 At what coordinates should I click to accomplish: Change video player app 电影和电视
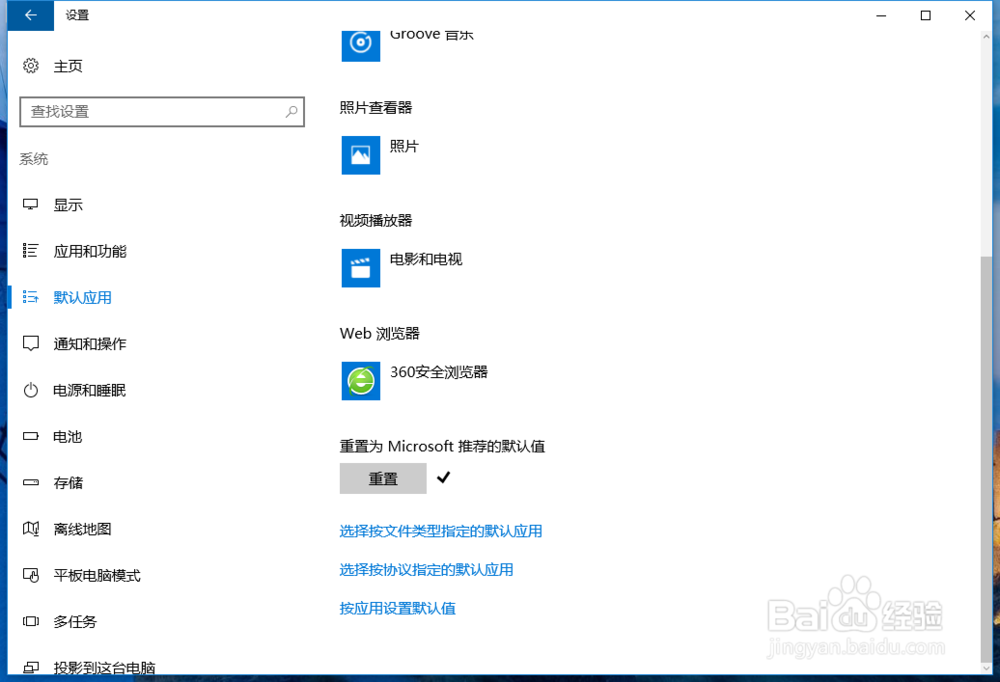pyautogui.click(x=426, y=259)
